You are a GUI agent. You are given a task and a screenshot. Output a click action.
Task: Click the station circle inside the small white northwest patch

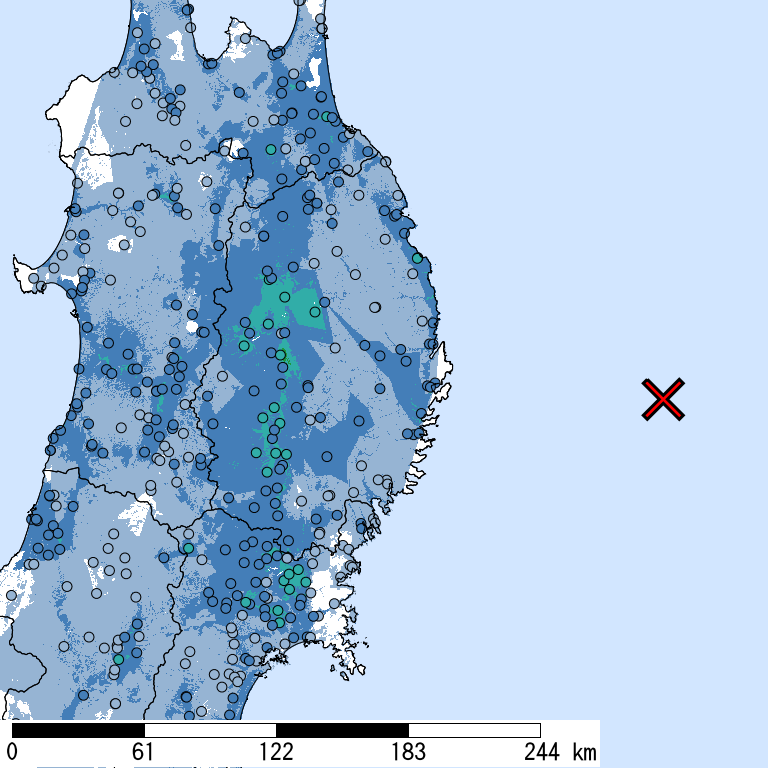tap(124, 243)
